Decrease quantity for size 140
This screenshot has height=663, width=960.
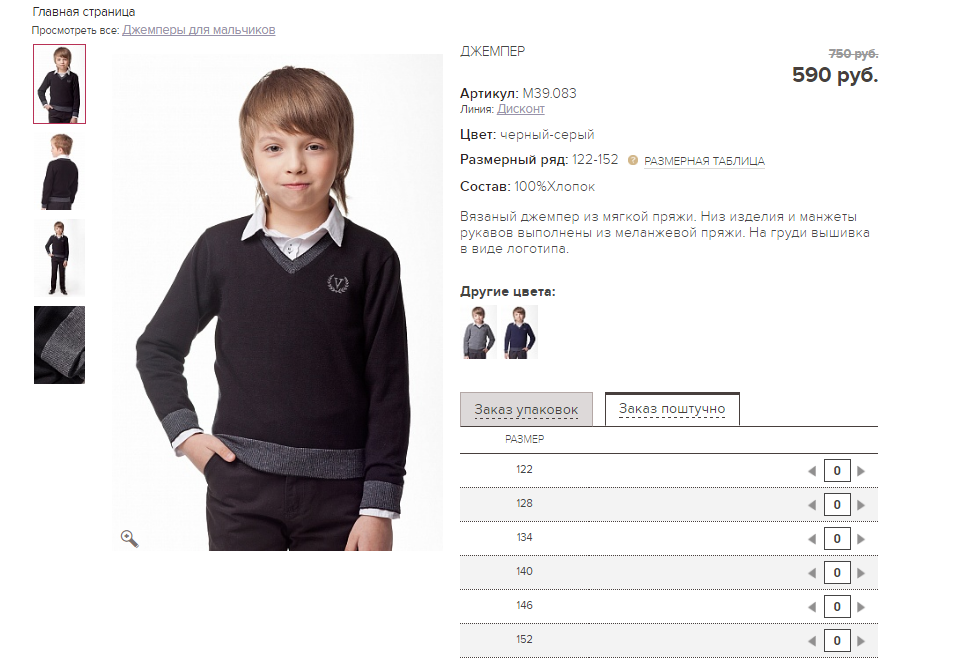812,573
